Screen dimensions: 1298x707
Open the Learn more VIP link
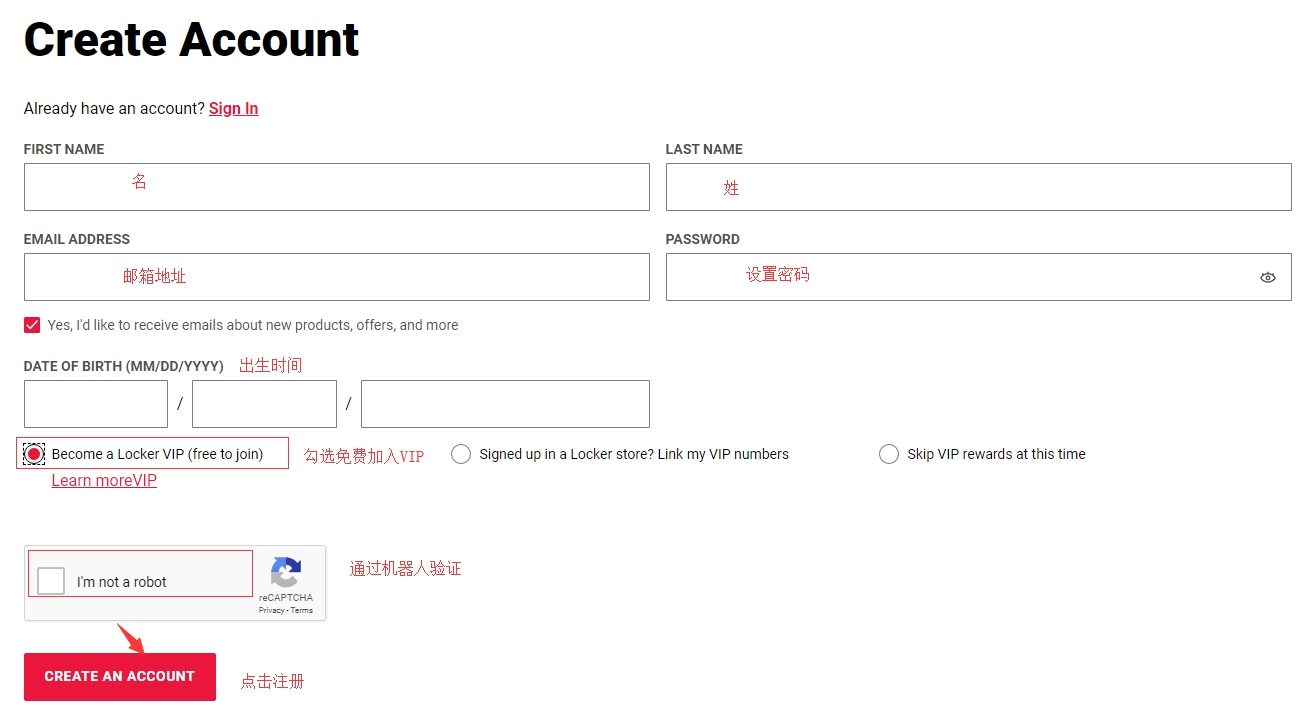coord(104,481)
